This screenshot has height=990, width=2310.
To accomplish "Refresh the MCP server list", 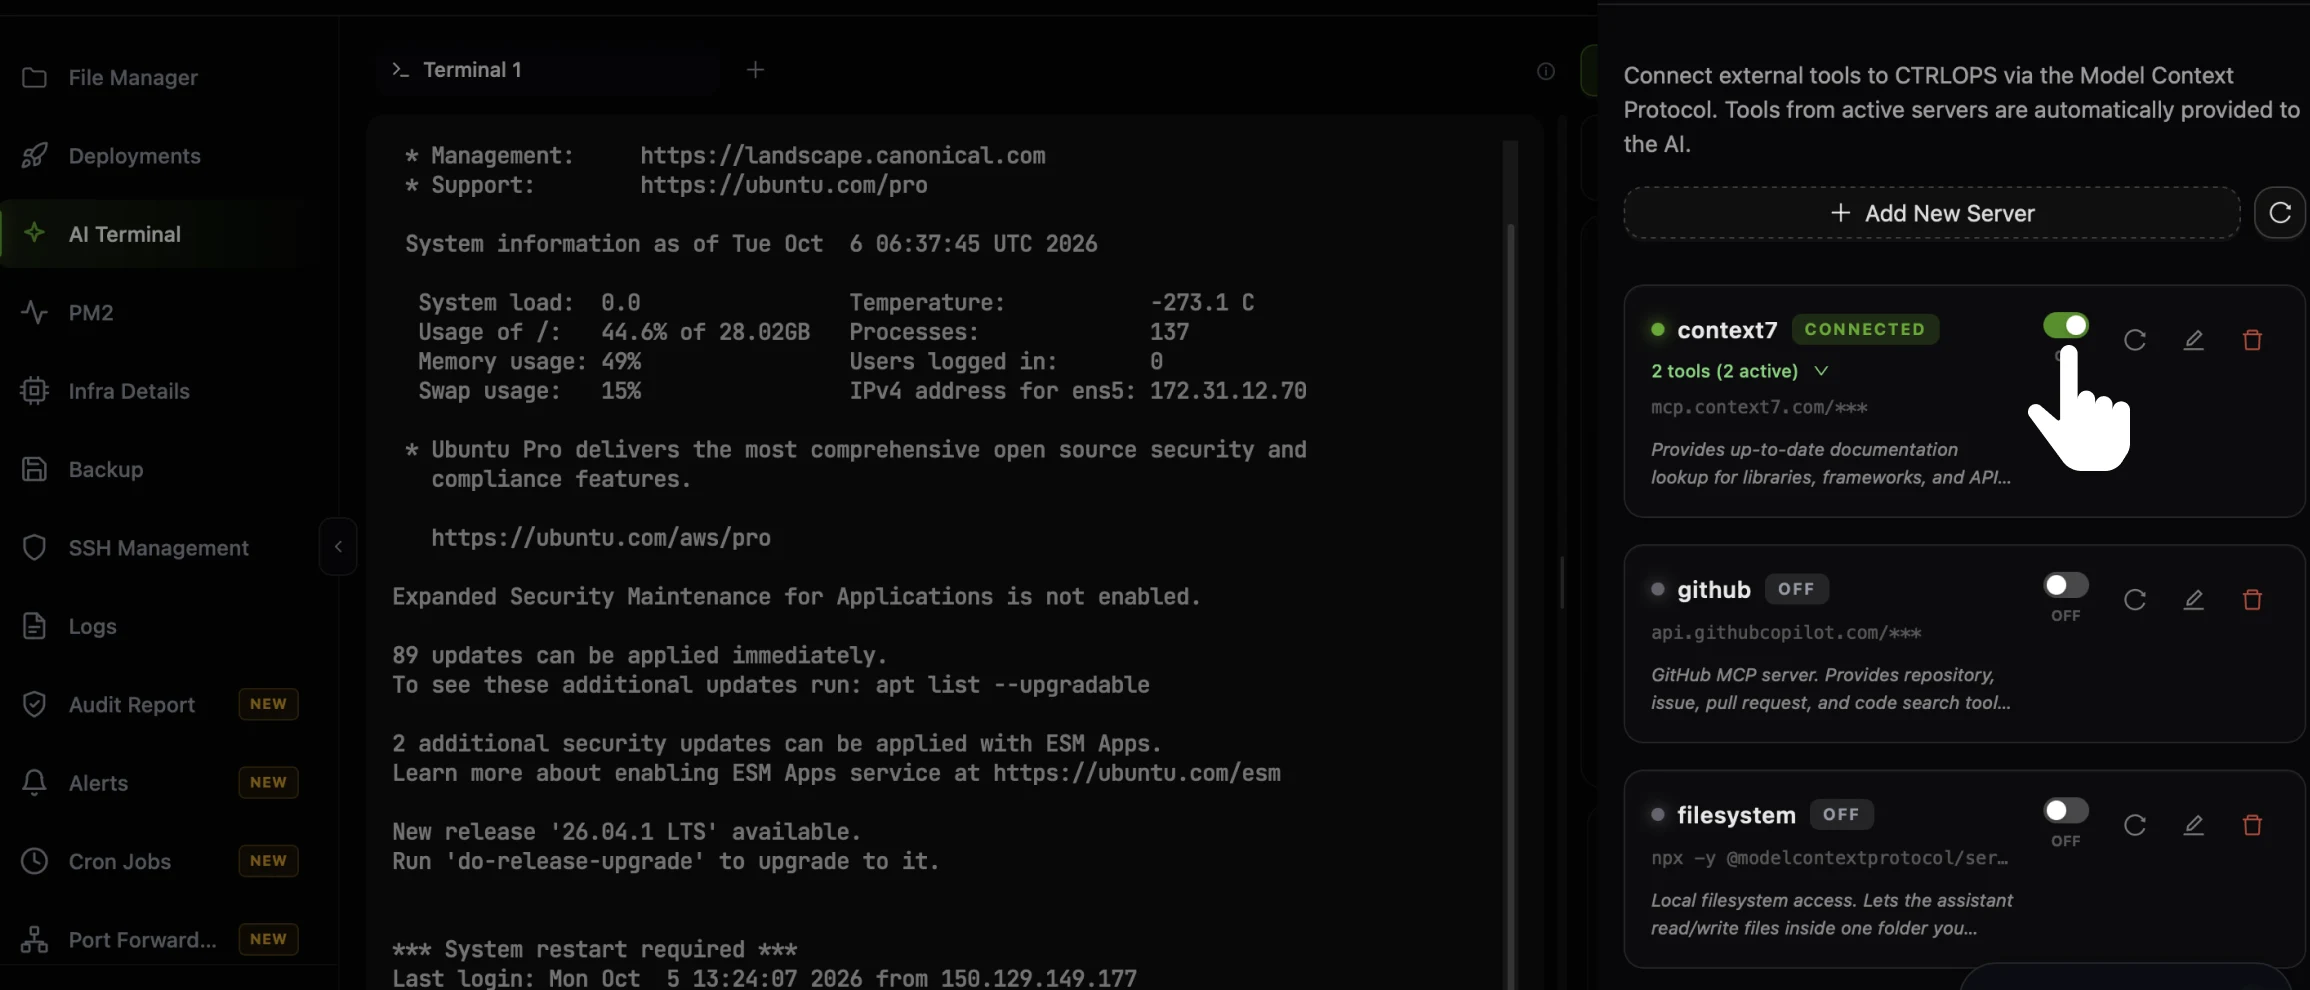I will 2280,213.
